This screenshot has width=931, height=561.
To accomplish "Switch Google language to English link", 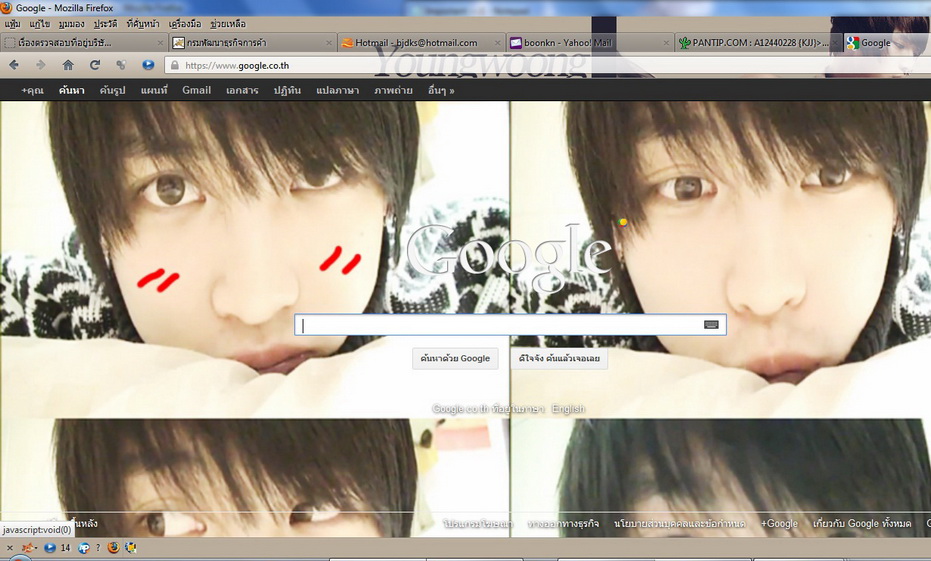I will click(568, 409).
